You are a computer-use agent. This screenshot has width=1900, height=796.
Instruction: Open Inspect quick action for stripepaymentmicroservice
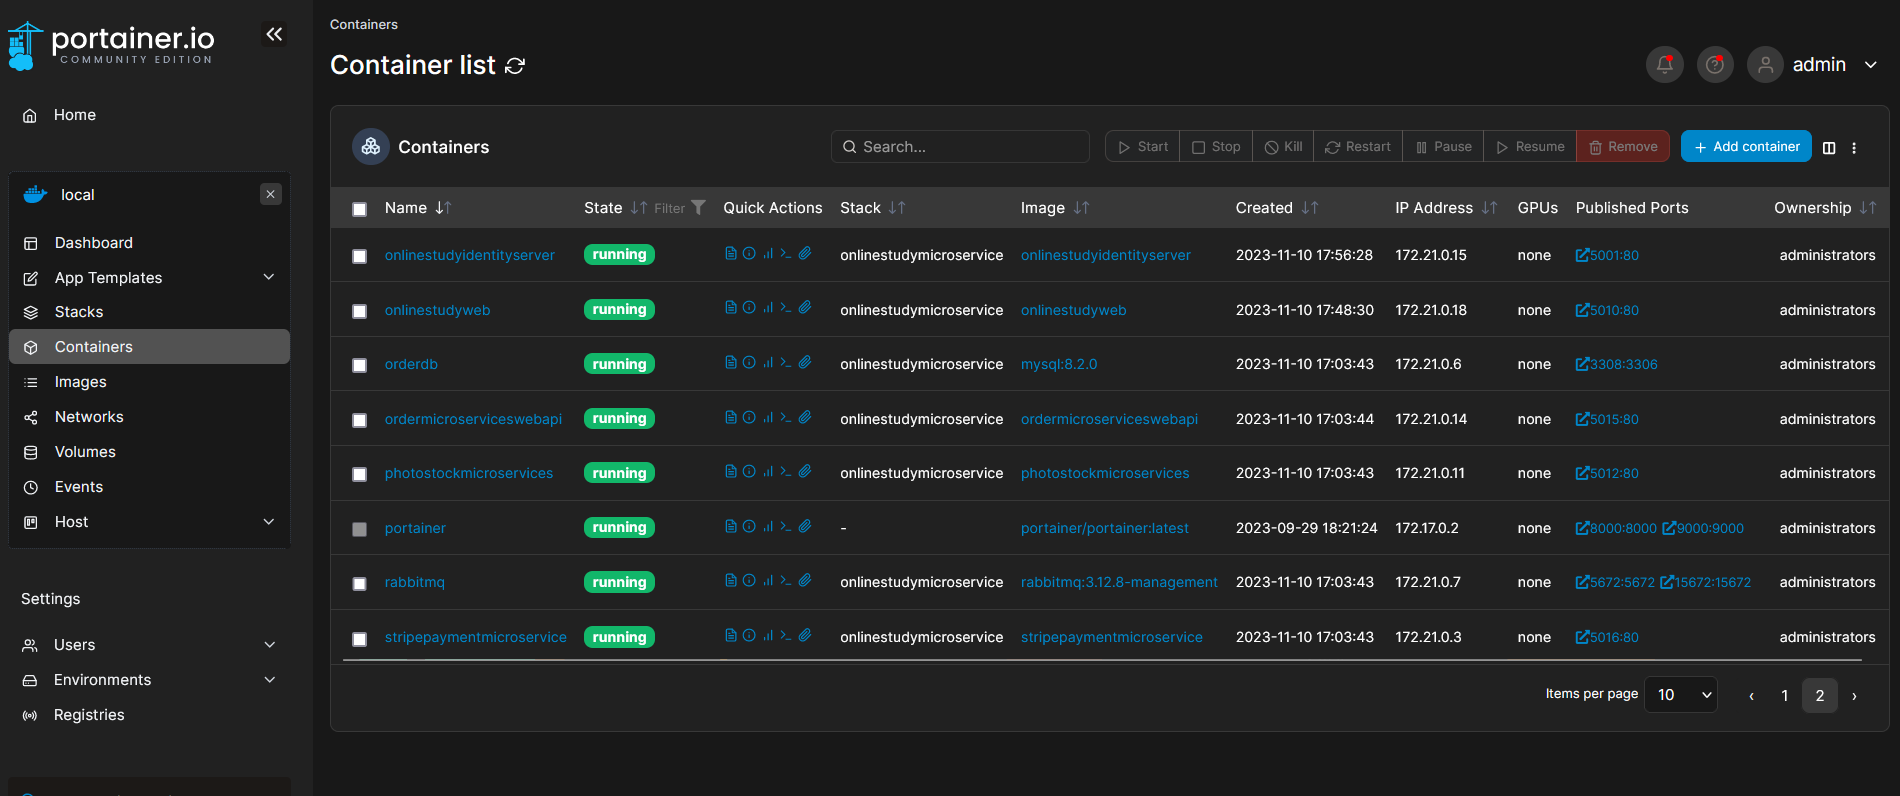pyautogui.click(x=749, y=635)
